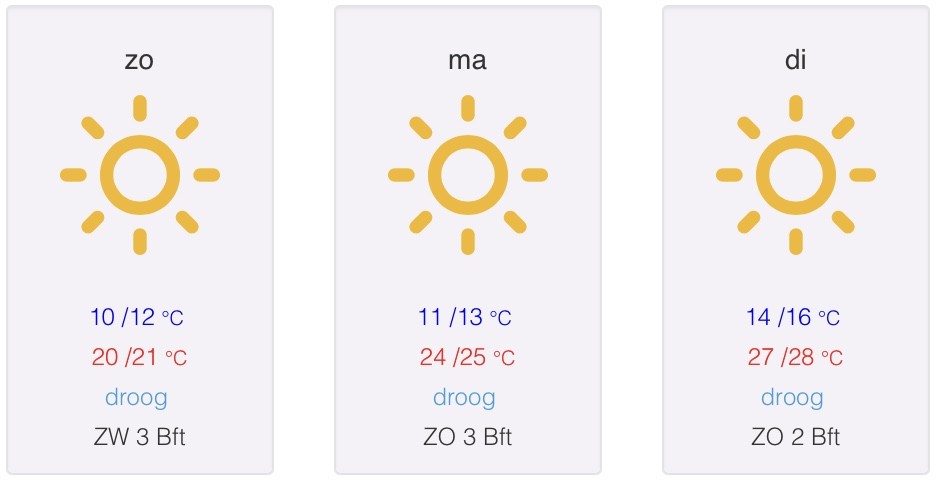
Task: Click the ZW 3 Bft wind text
Action: click(x=140, y=437)
